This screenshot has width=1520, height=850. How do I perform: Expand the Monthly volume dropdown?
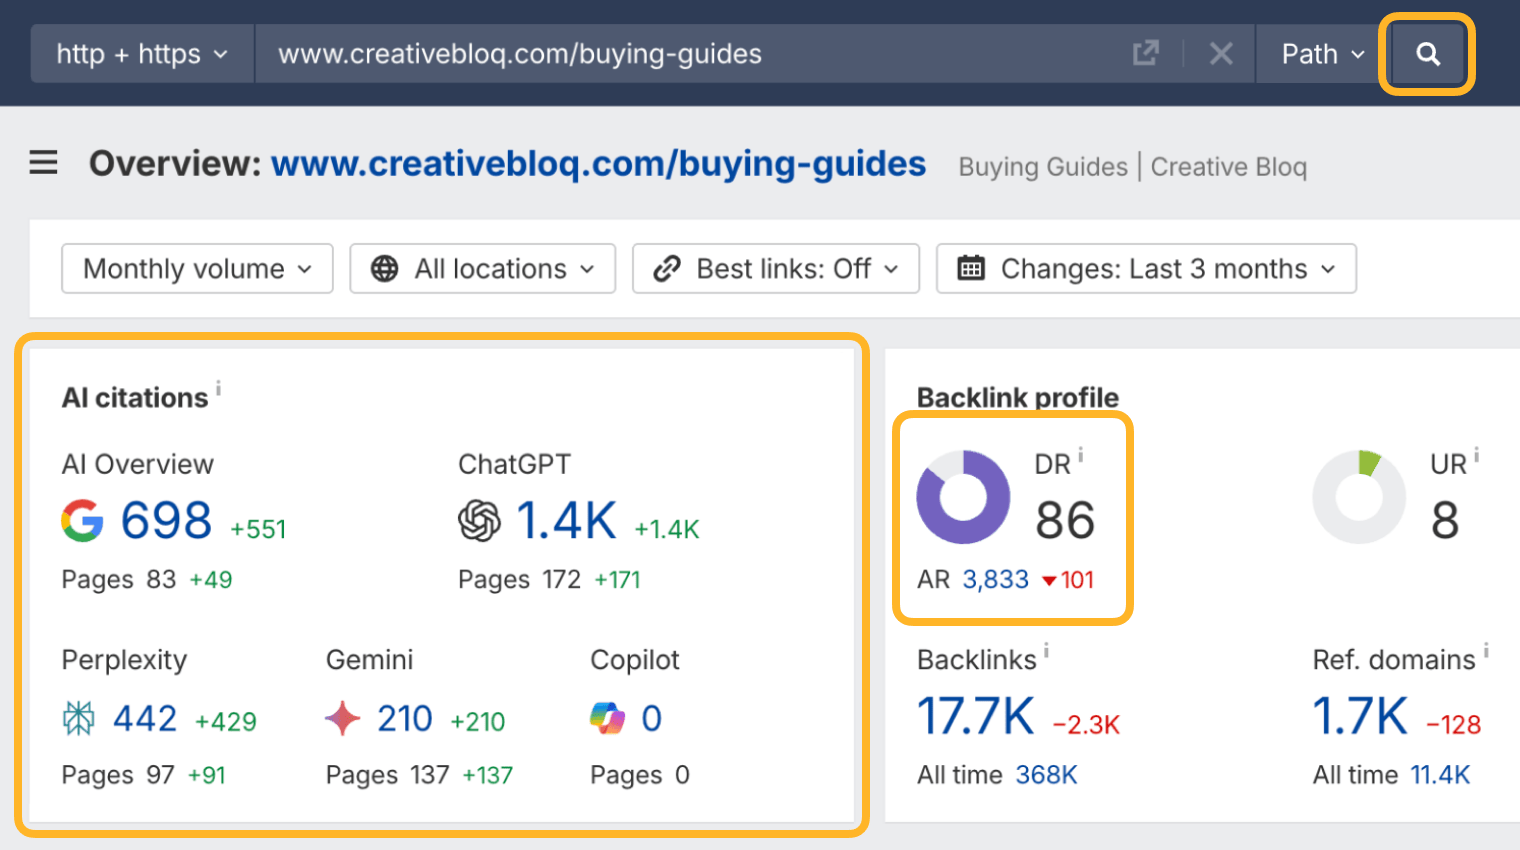[x=197, y=269]
